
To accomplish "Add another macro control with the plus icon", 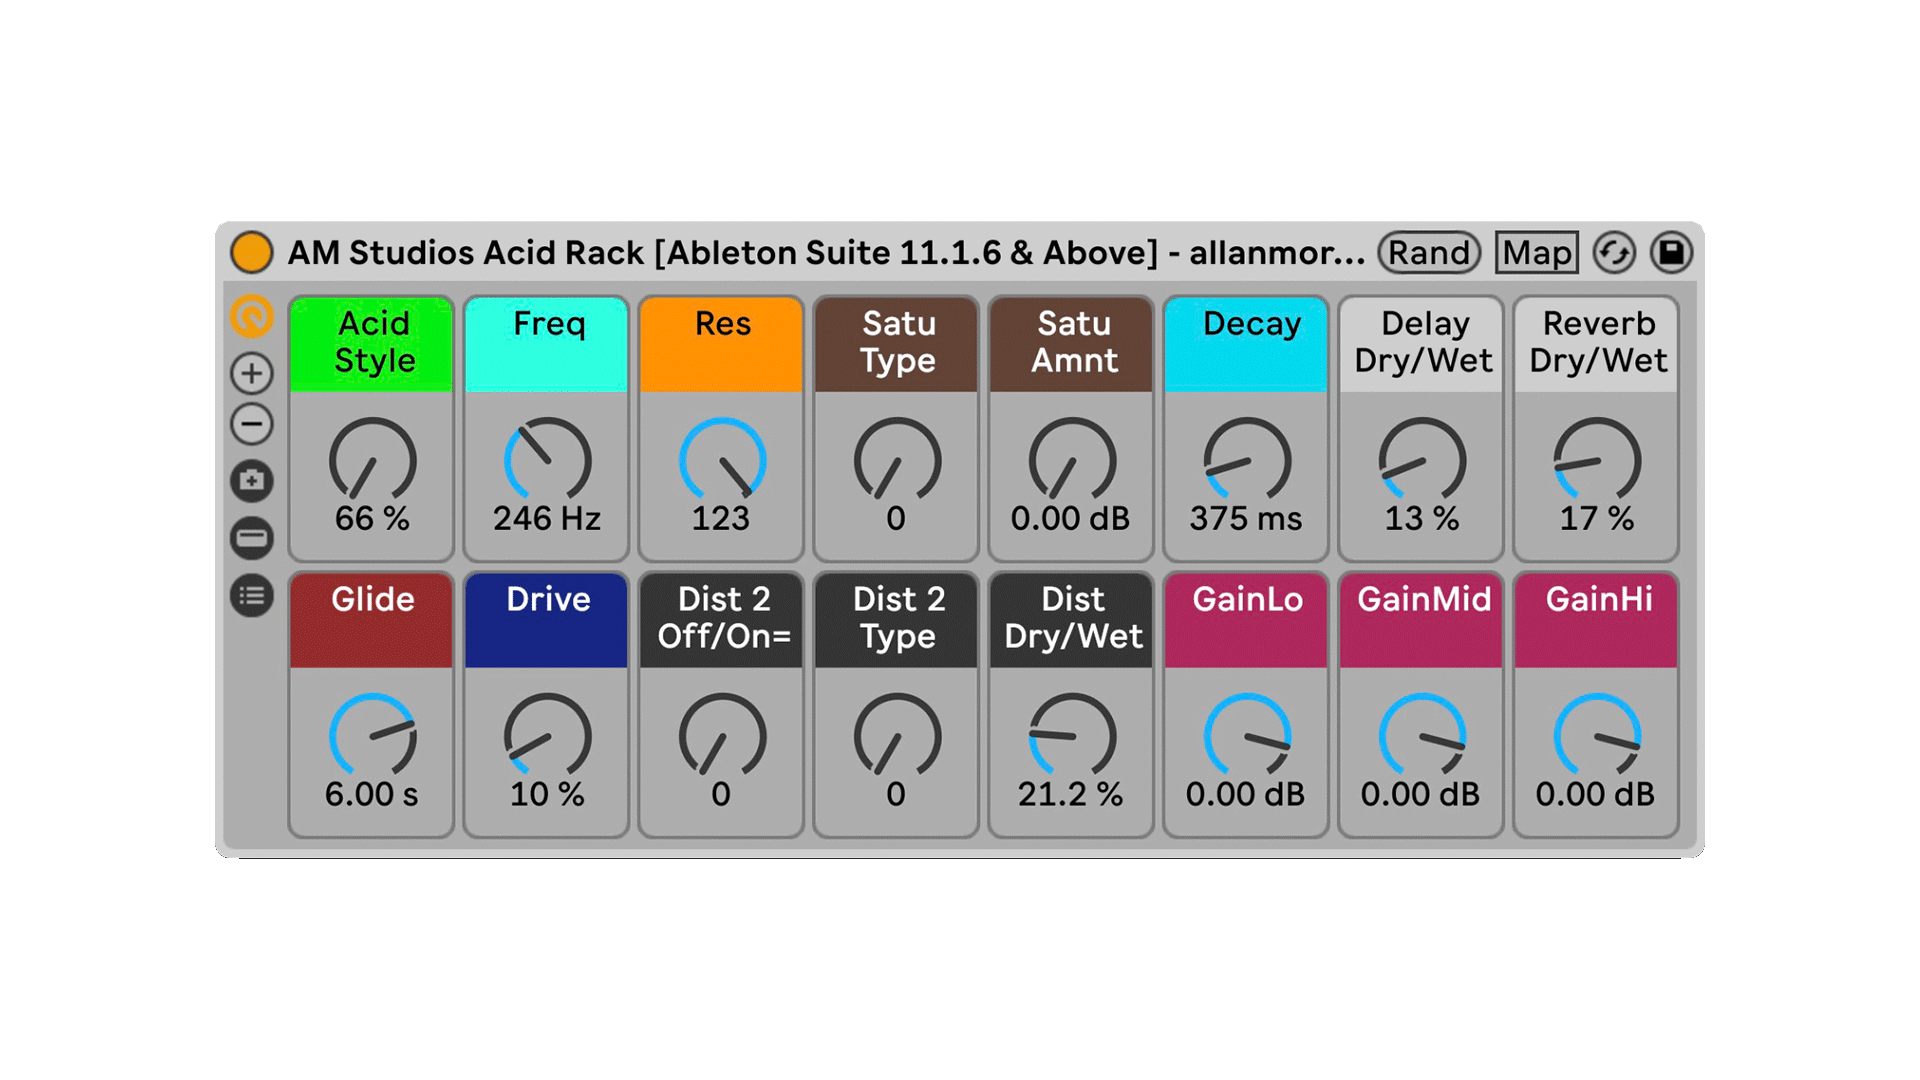I will click(252, 373).
